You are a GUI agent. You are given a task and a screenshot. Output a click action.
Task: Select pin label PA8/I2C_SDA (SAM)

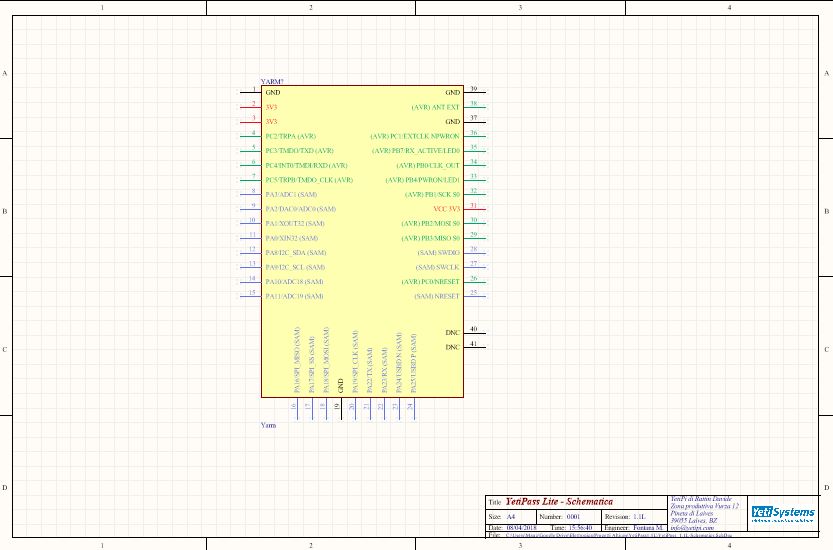pos(296,253)
